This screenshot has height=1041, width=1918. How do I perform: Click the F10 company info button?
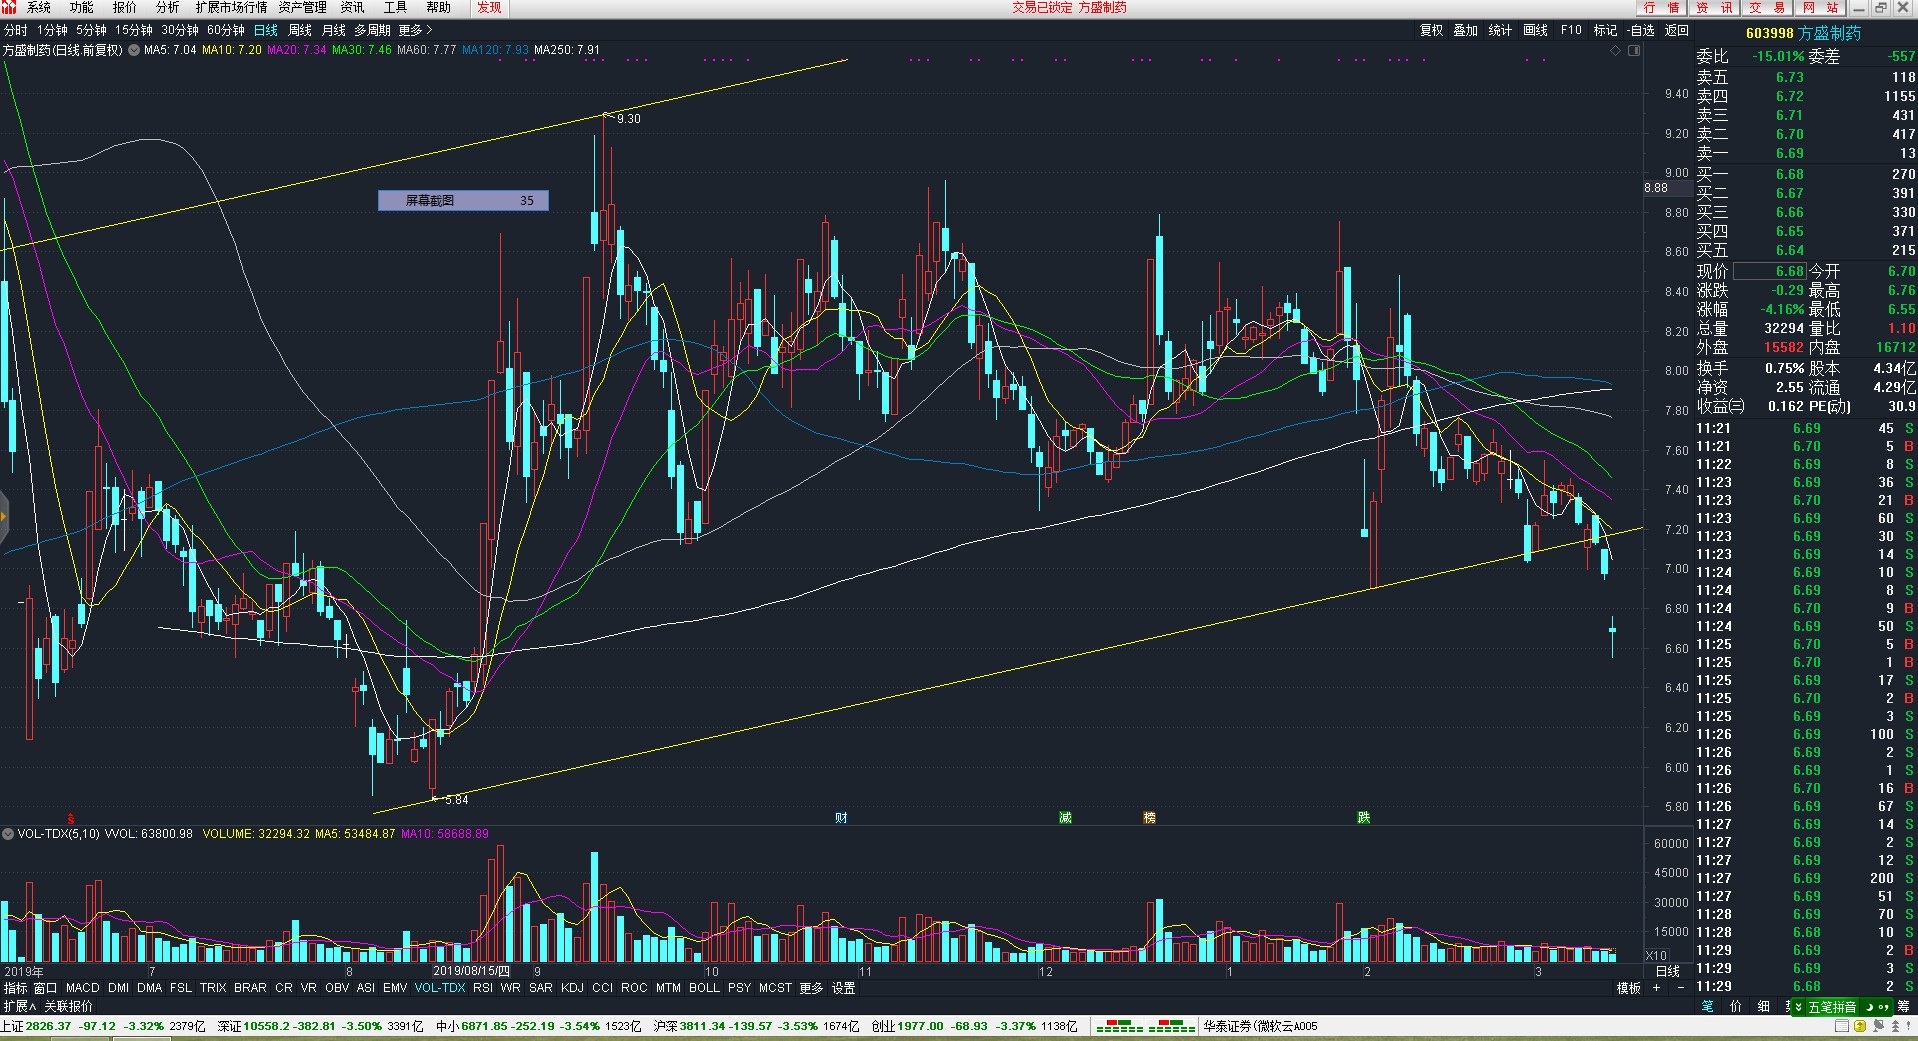(1572, 30)
